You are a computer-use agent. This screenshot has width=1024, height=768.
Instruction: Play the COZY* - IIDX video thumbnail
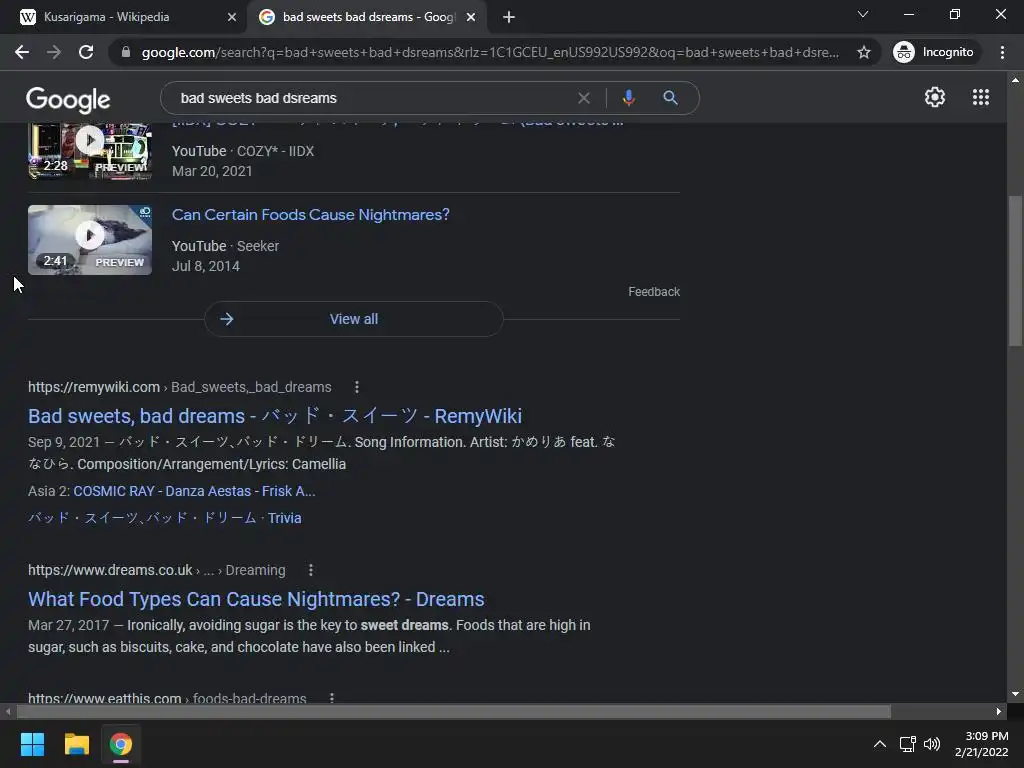pos(90,151)
